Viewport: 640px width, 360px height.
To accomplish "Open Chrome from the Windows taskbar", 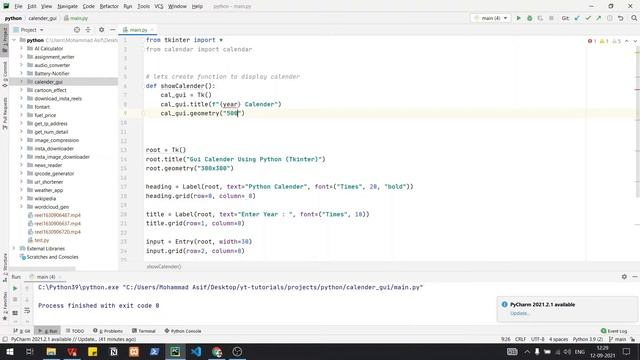I will (x=217, y=351).
